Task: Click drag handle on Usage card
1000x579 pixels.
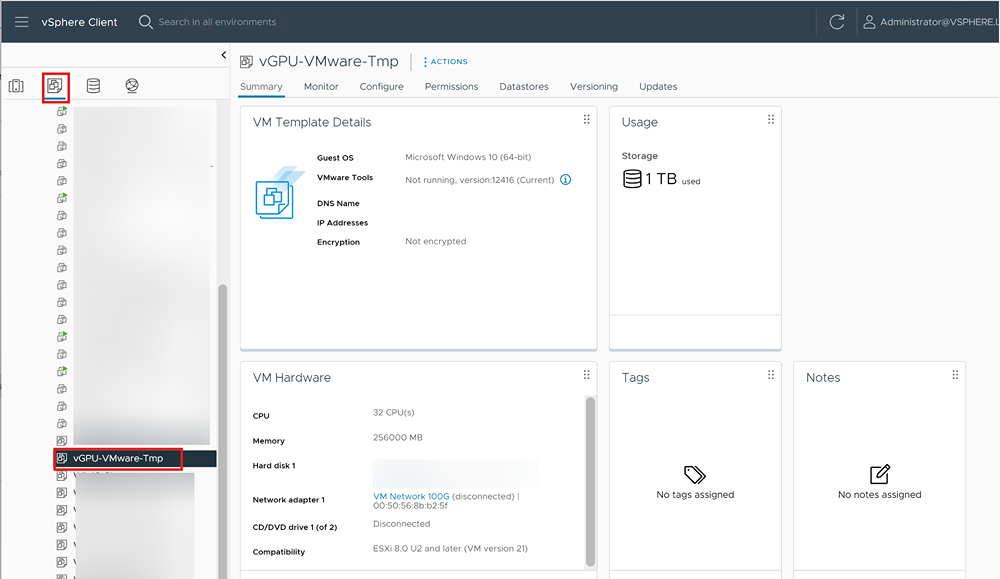Action: pyautogui.click(x=771, y=120)
